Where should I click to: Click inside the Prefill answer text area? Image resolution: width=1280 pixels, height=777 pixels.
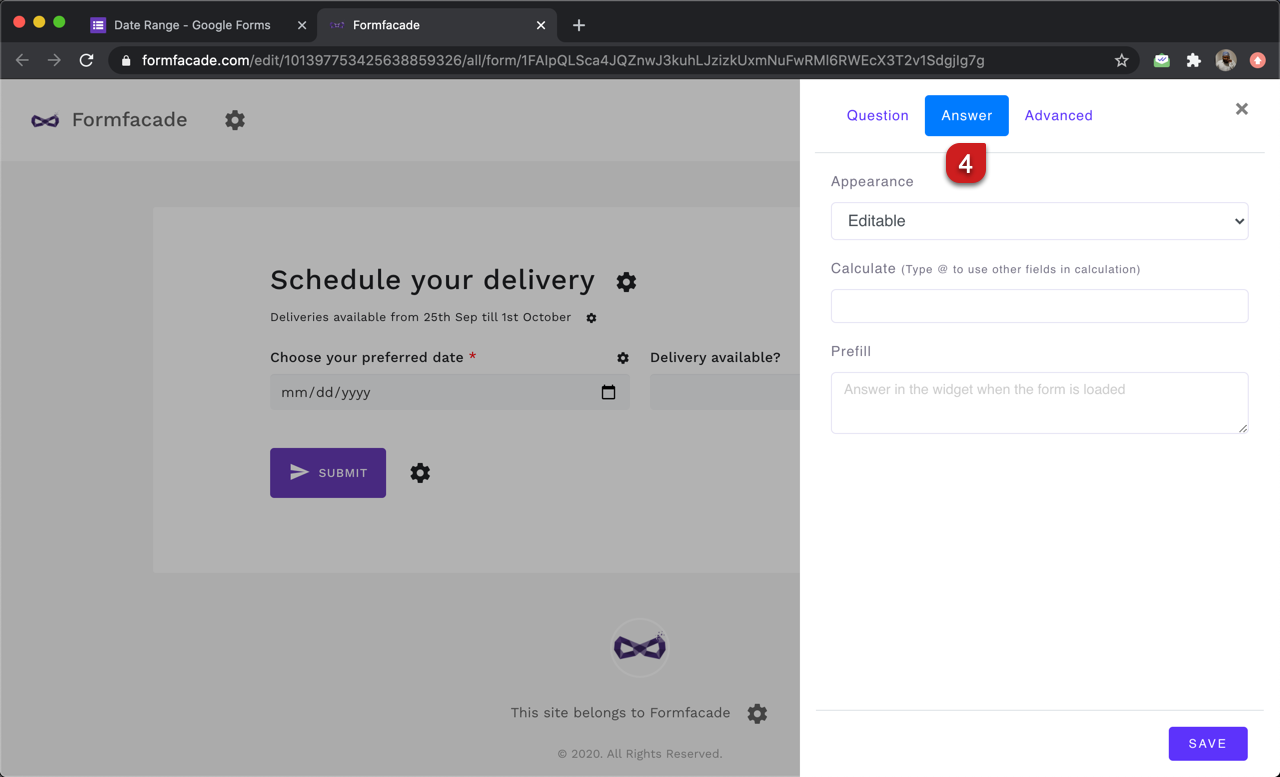(x=1039, y=402)
